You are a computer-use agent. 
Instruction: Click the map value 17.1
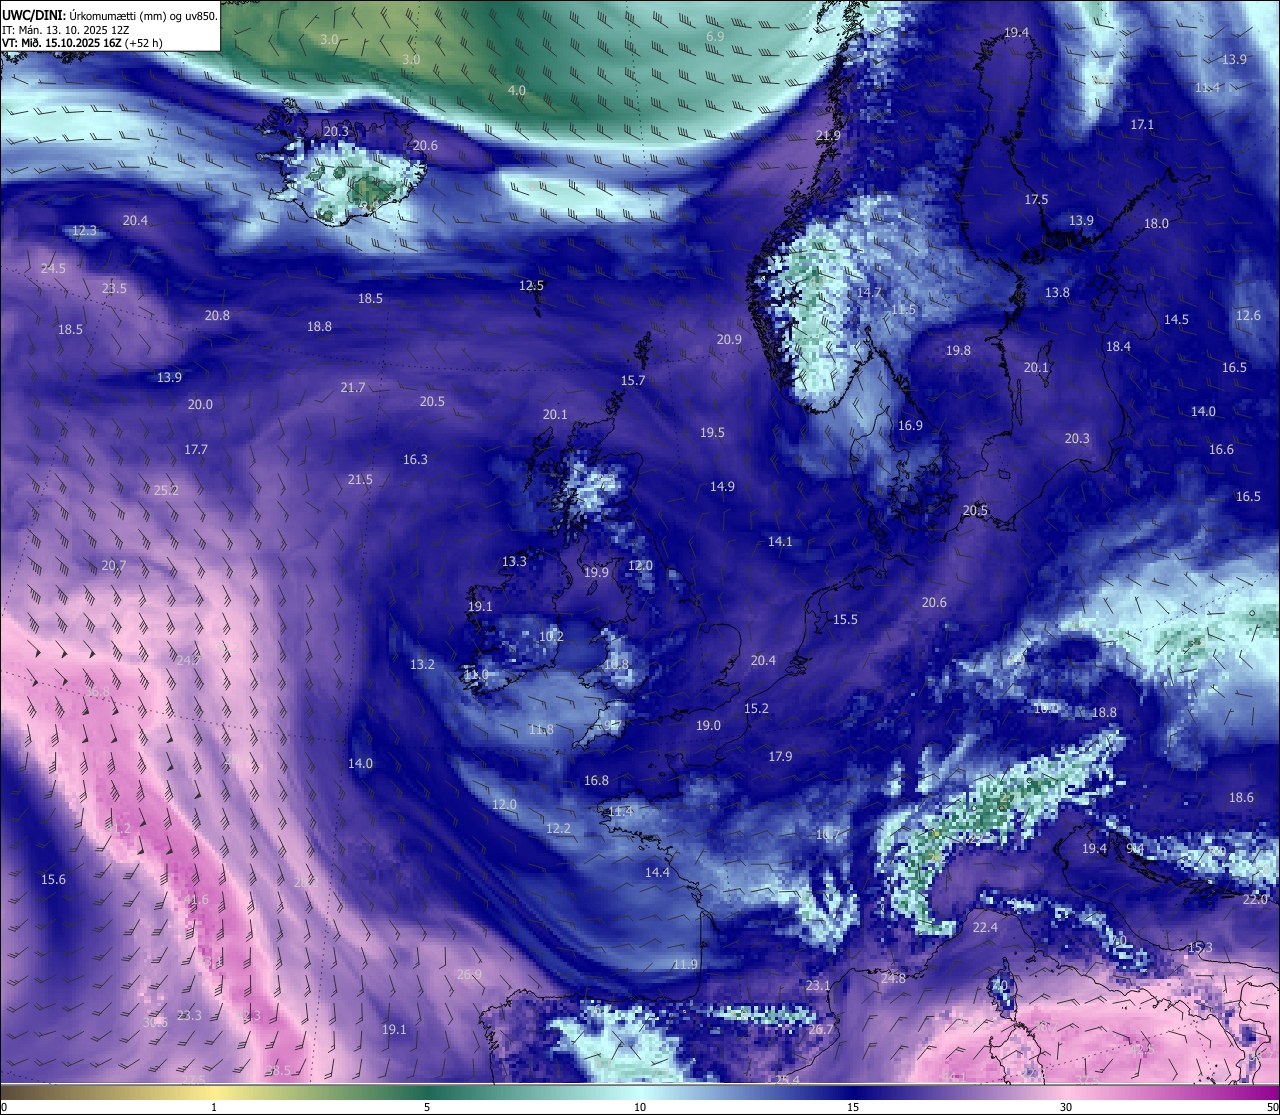coord(1142,124)
